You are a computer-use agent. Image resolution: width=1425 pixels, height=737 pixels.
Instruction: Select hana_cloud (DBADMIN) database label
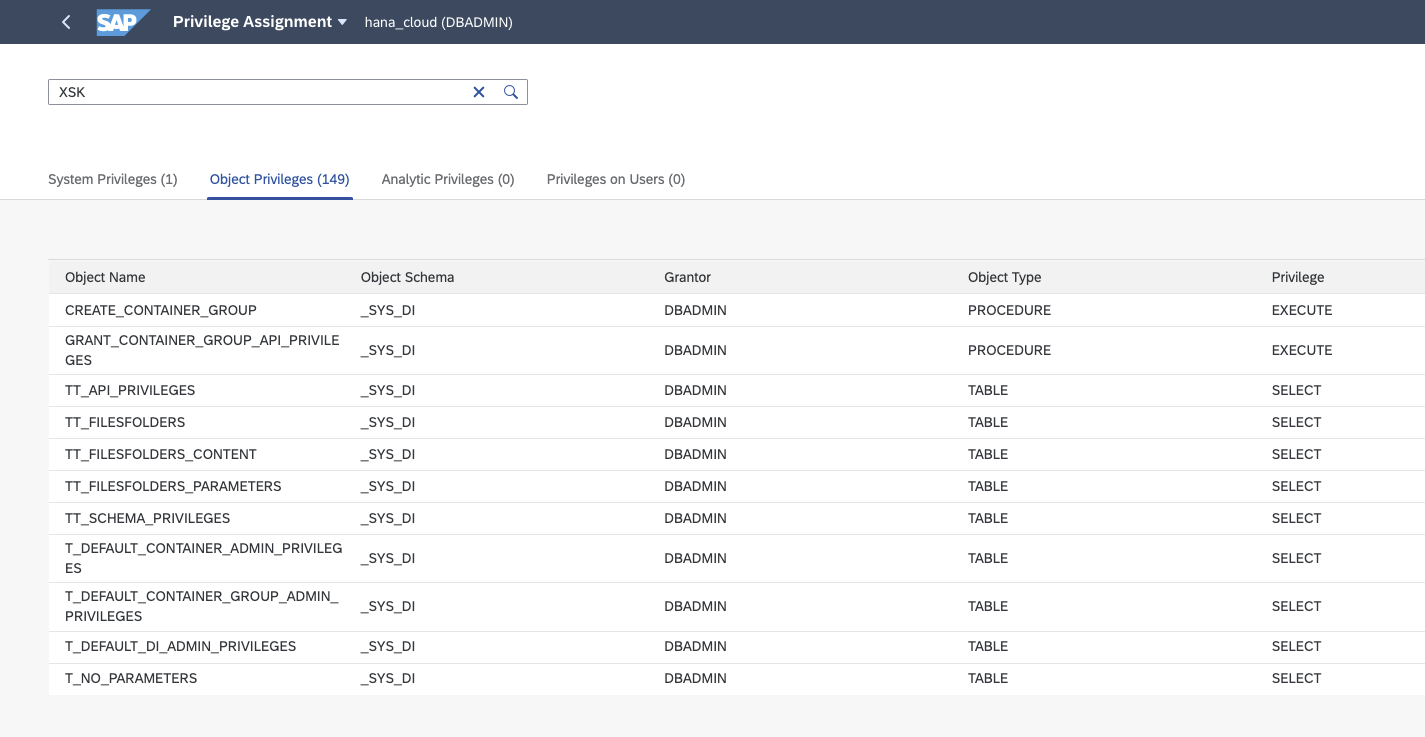pos(438,22)
